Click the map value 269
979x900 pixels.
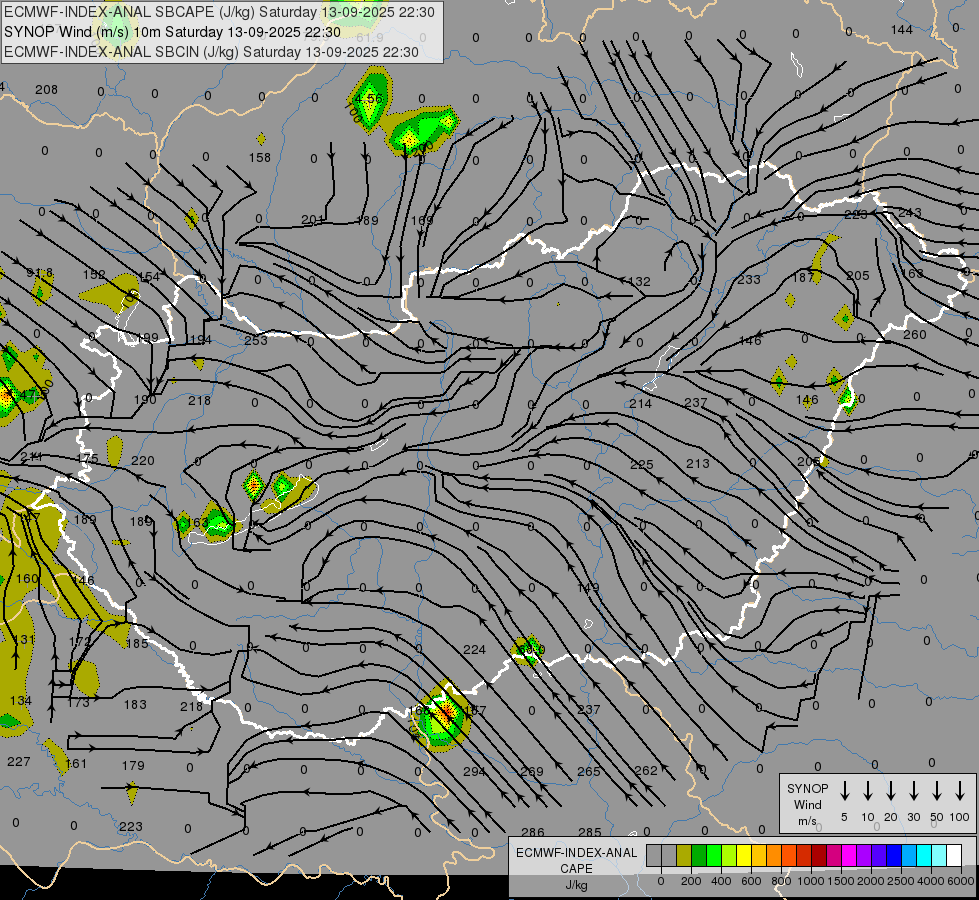coord(532,772)
